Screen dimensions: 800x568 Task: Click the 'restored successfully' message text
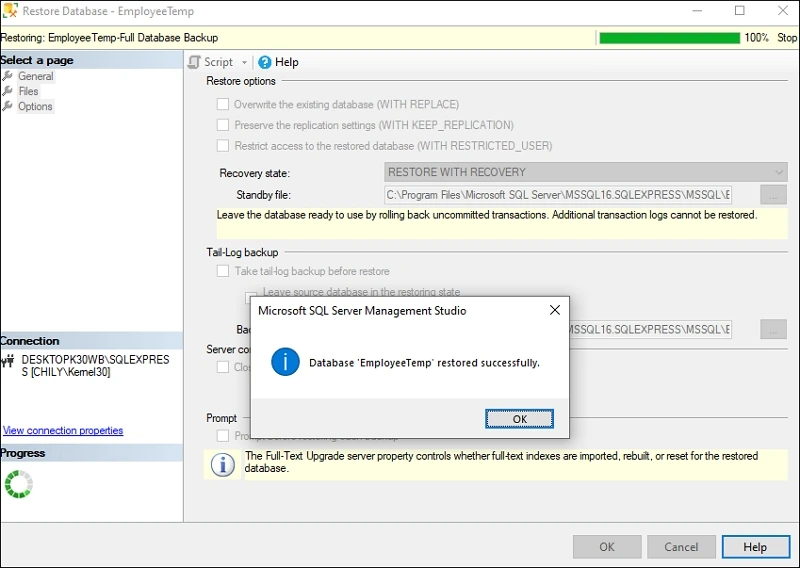click(424, 363)
